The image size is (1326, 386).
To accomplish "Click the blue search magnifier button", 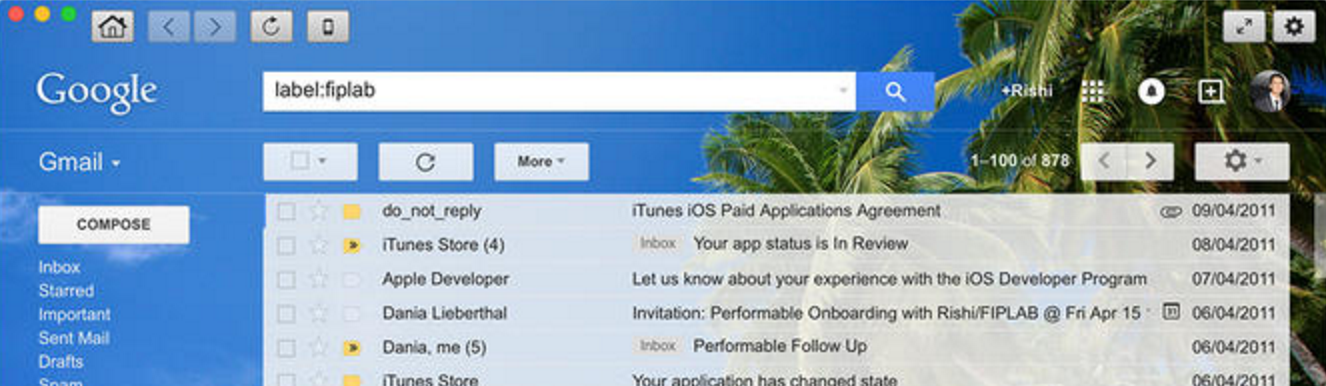I will (x=895, y=91).
